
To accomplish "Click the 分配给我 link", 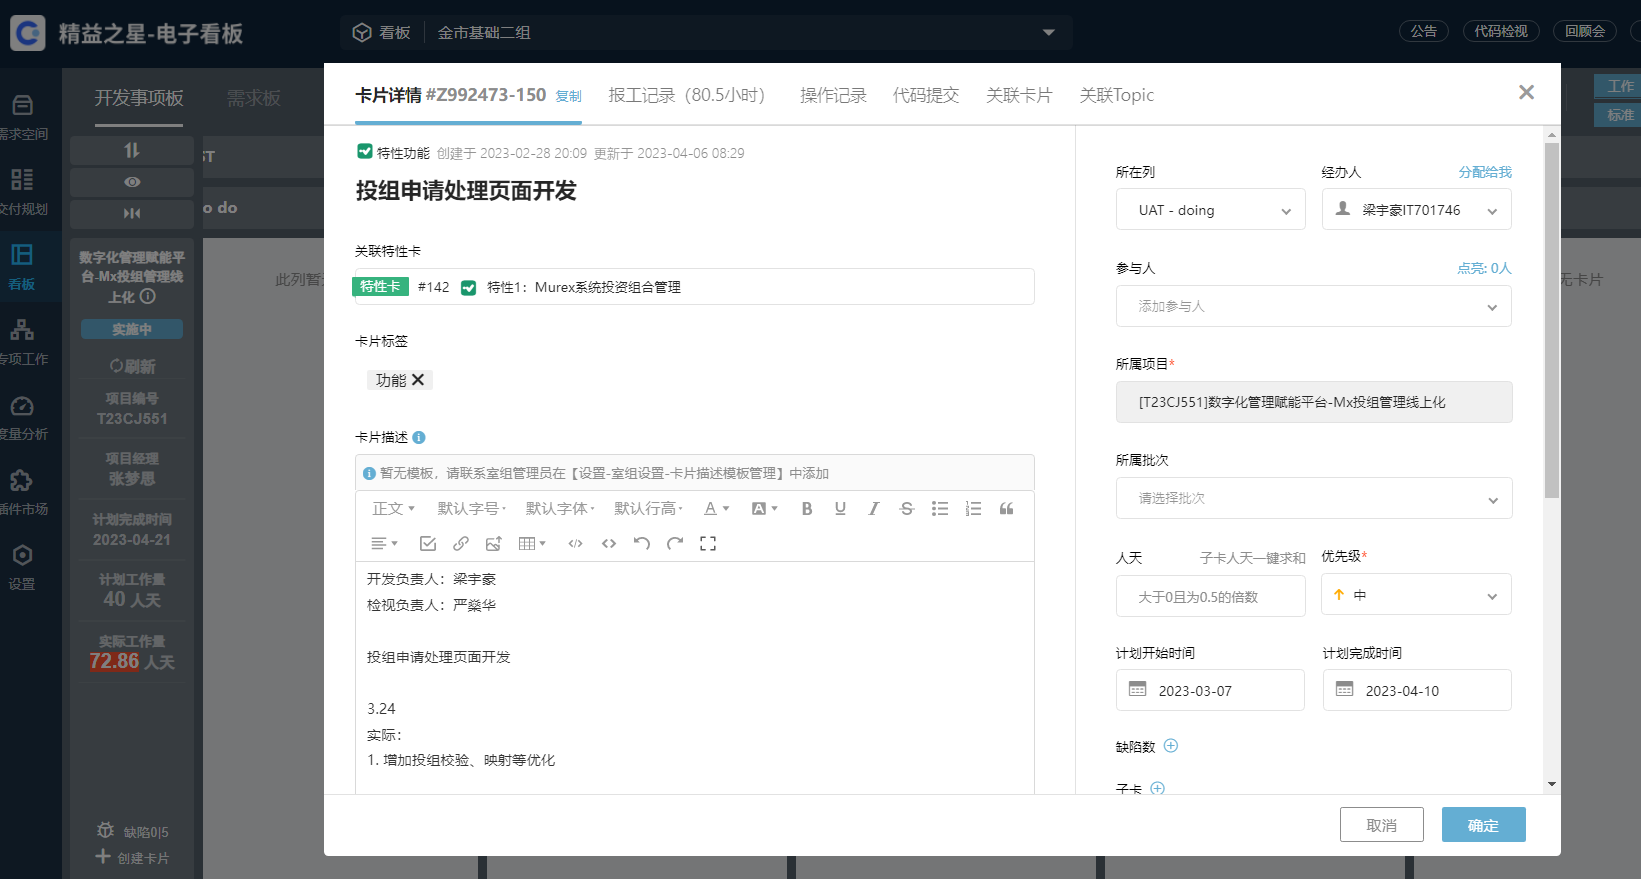I will [x=1485, y=172].
